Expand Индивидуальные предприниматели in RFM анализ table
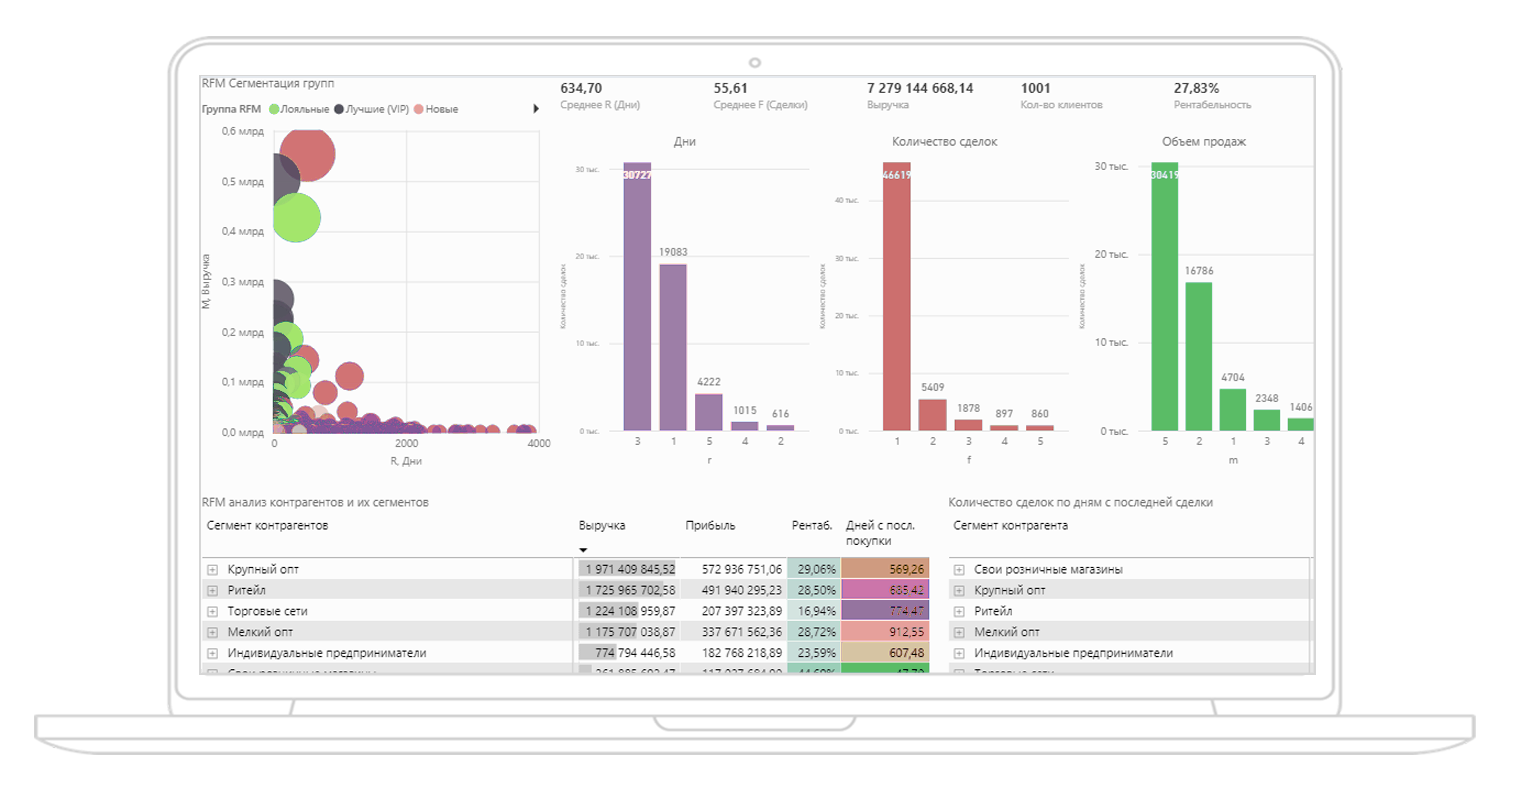 (212, 653)
